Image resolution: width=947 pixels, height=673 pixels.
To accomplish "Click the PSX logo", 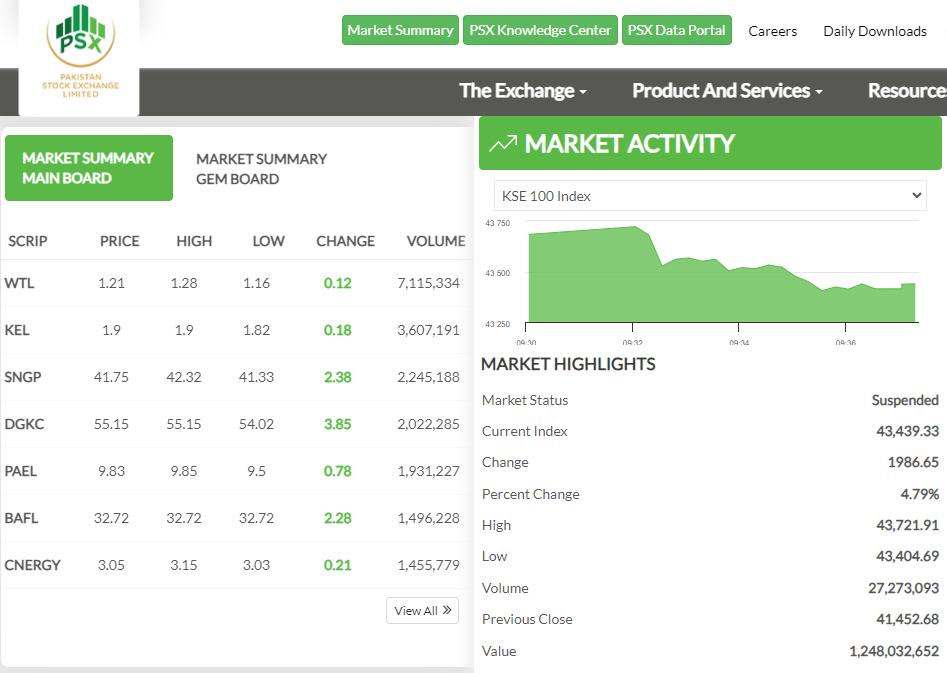I will coord(80,52).
